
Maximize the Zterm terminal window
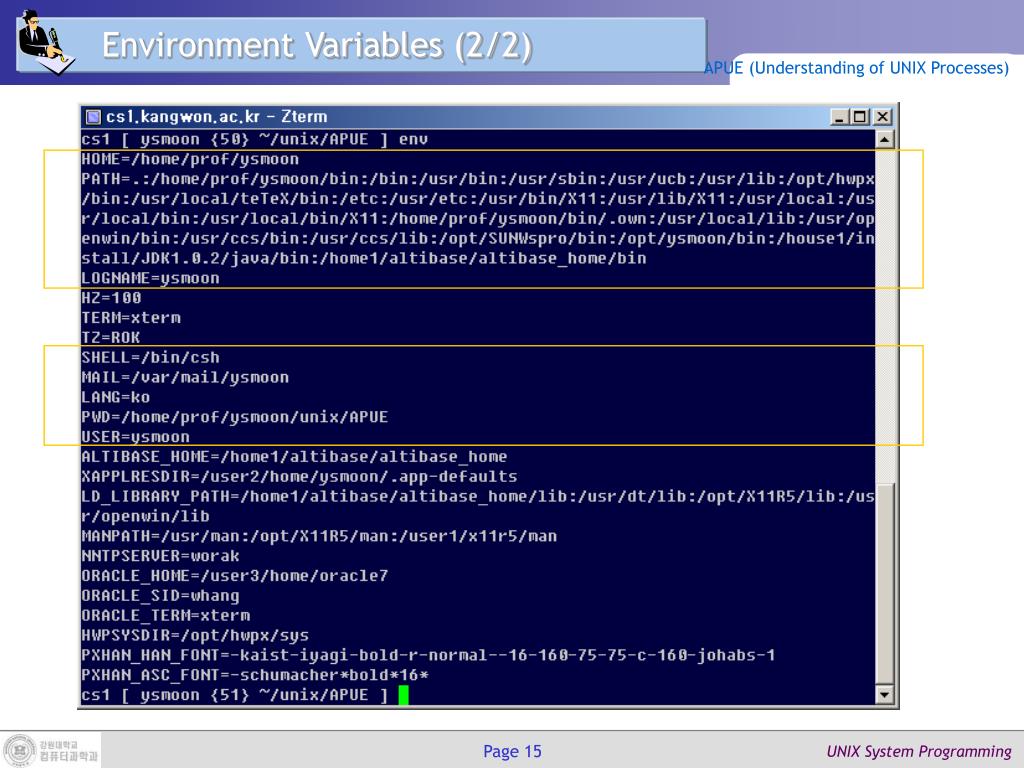[x=861, y=117]
